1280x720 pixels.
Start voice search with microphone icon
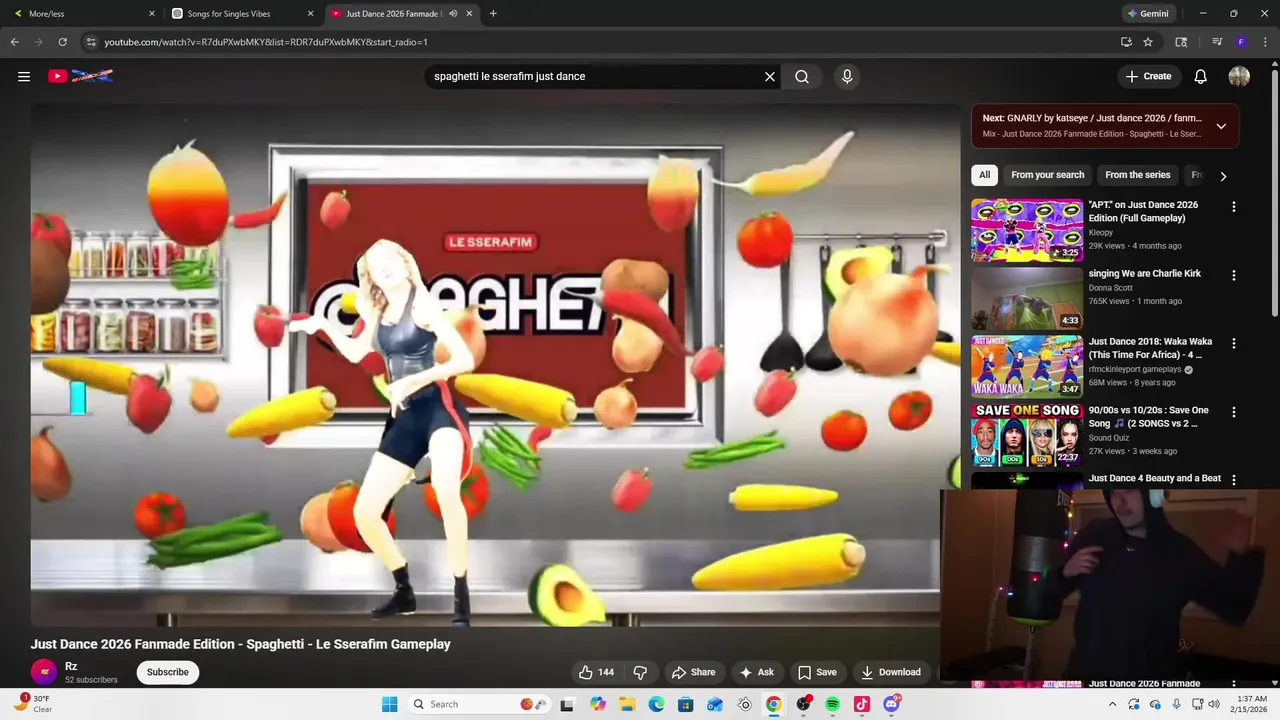847,76
